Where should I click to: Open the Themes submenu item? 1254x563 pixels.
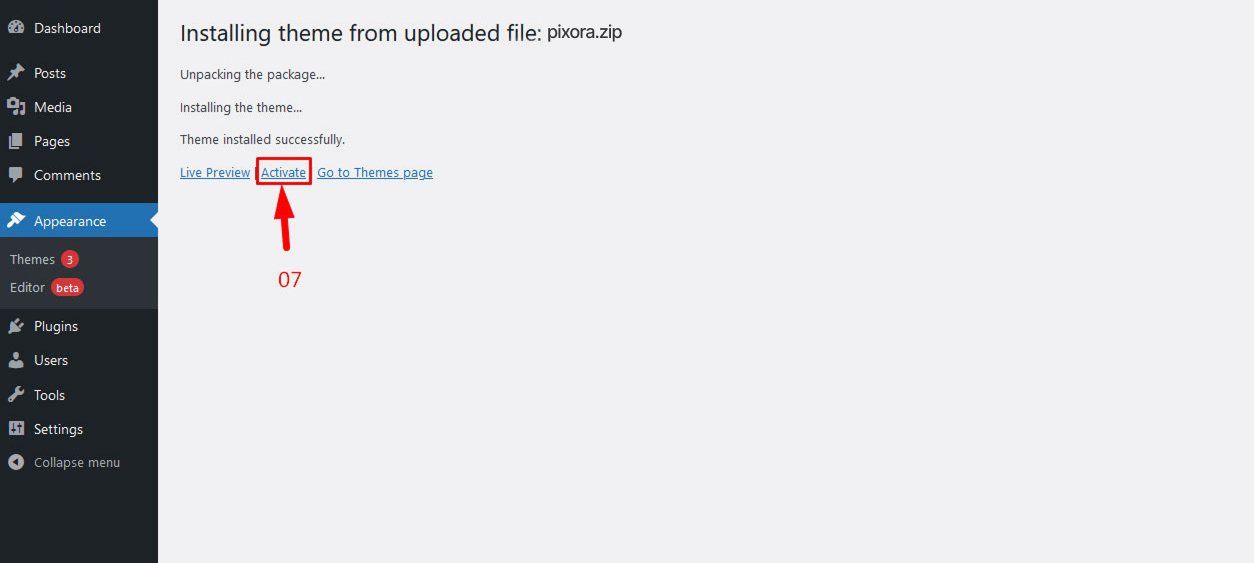(32, 259)
